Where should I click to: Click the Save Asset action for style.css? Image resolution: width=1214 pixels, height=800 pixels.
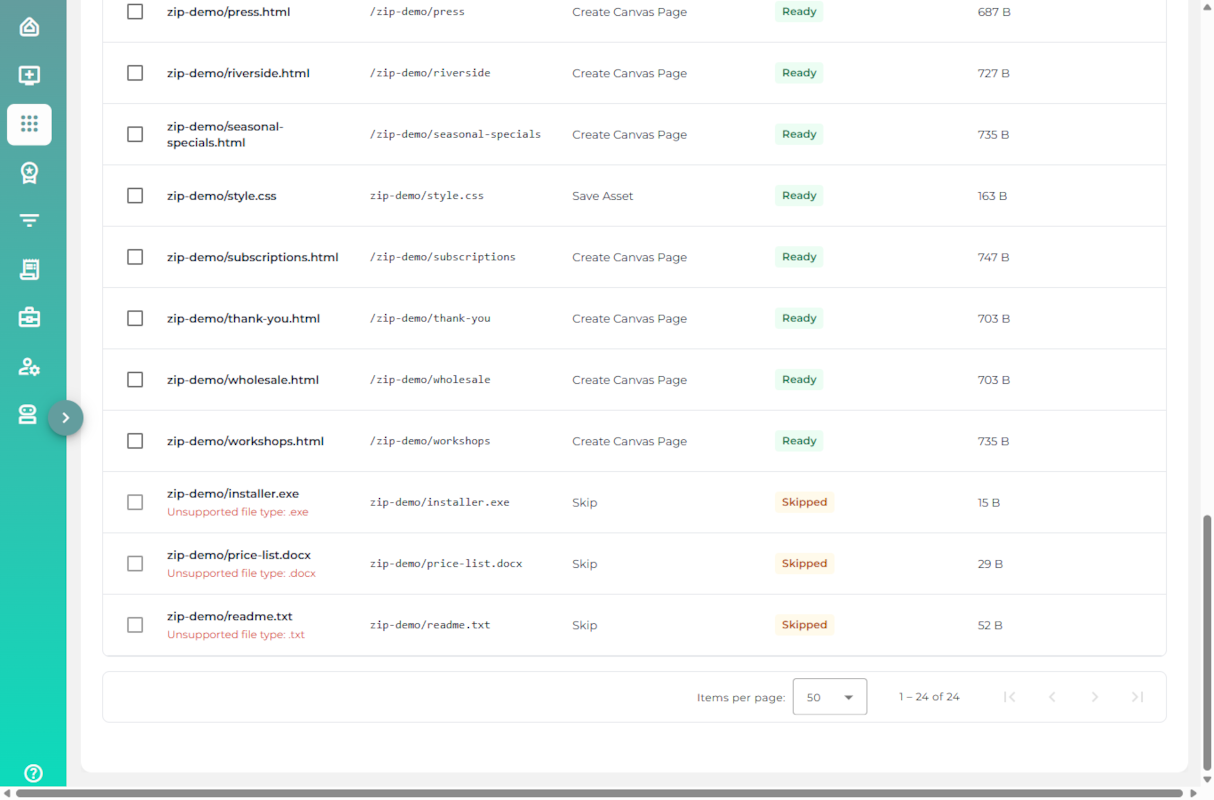[603, 196]
